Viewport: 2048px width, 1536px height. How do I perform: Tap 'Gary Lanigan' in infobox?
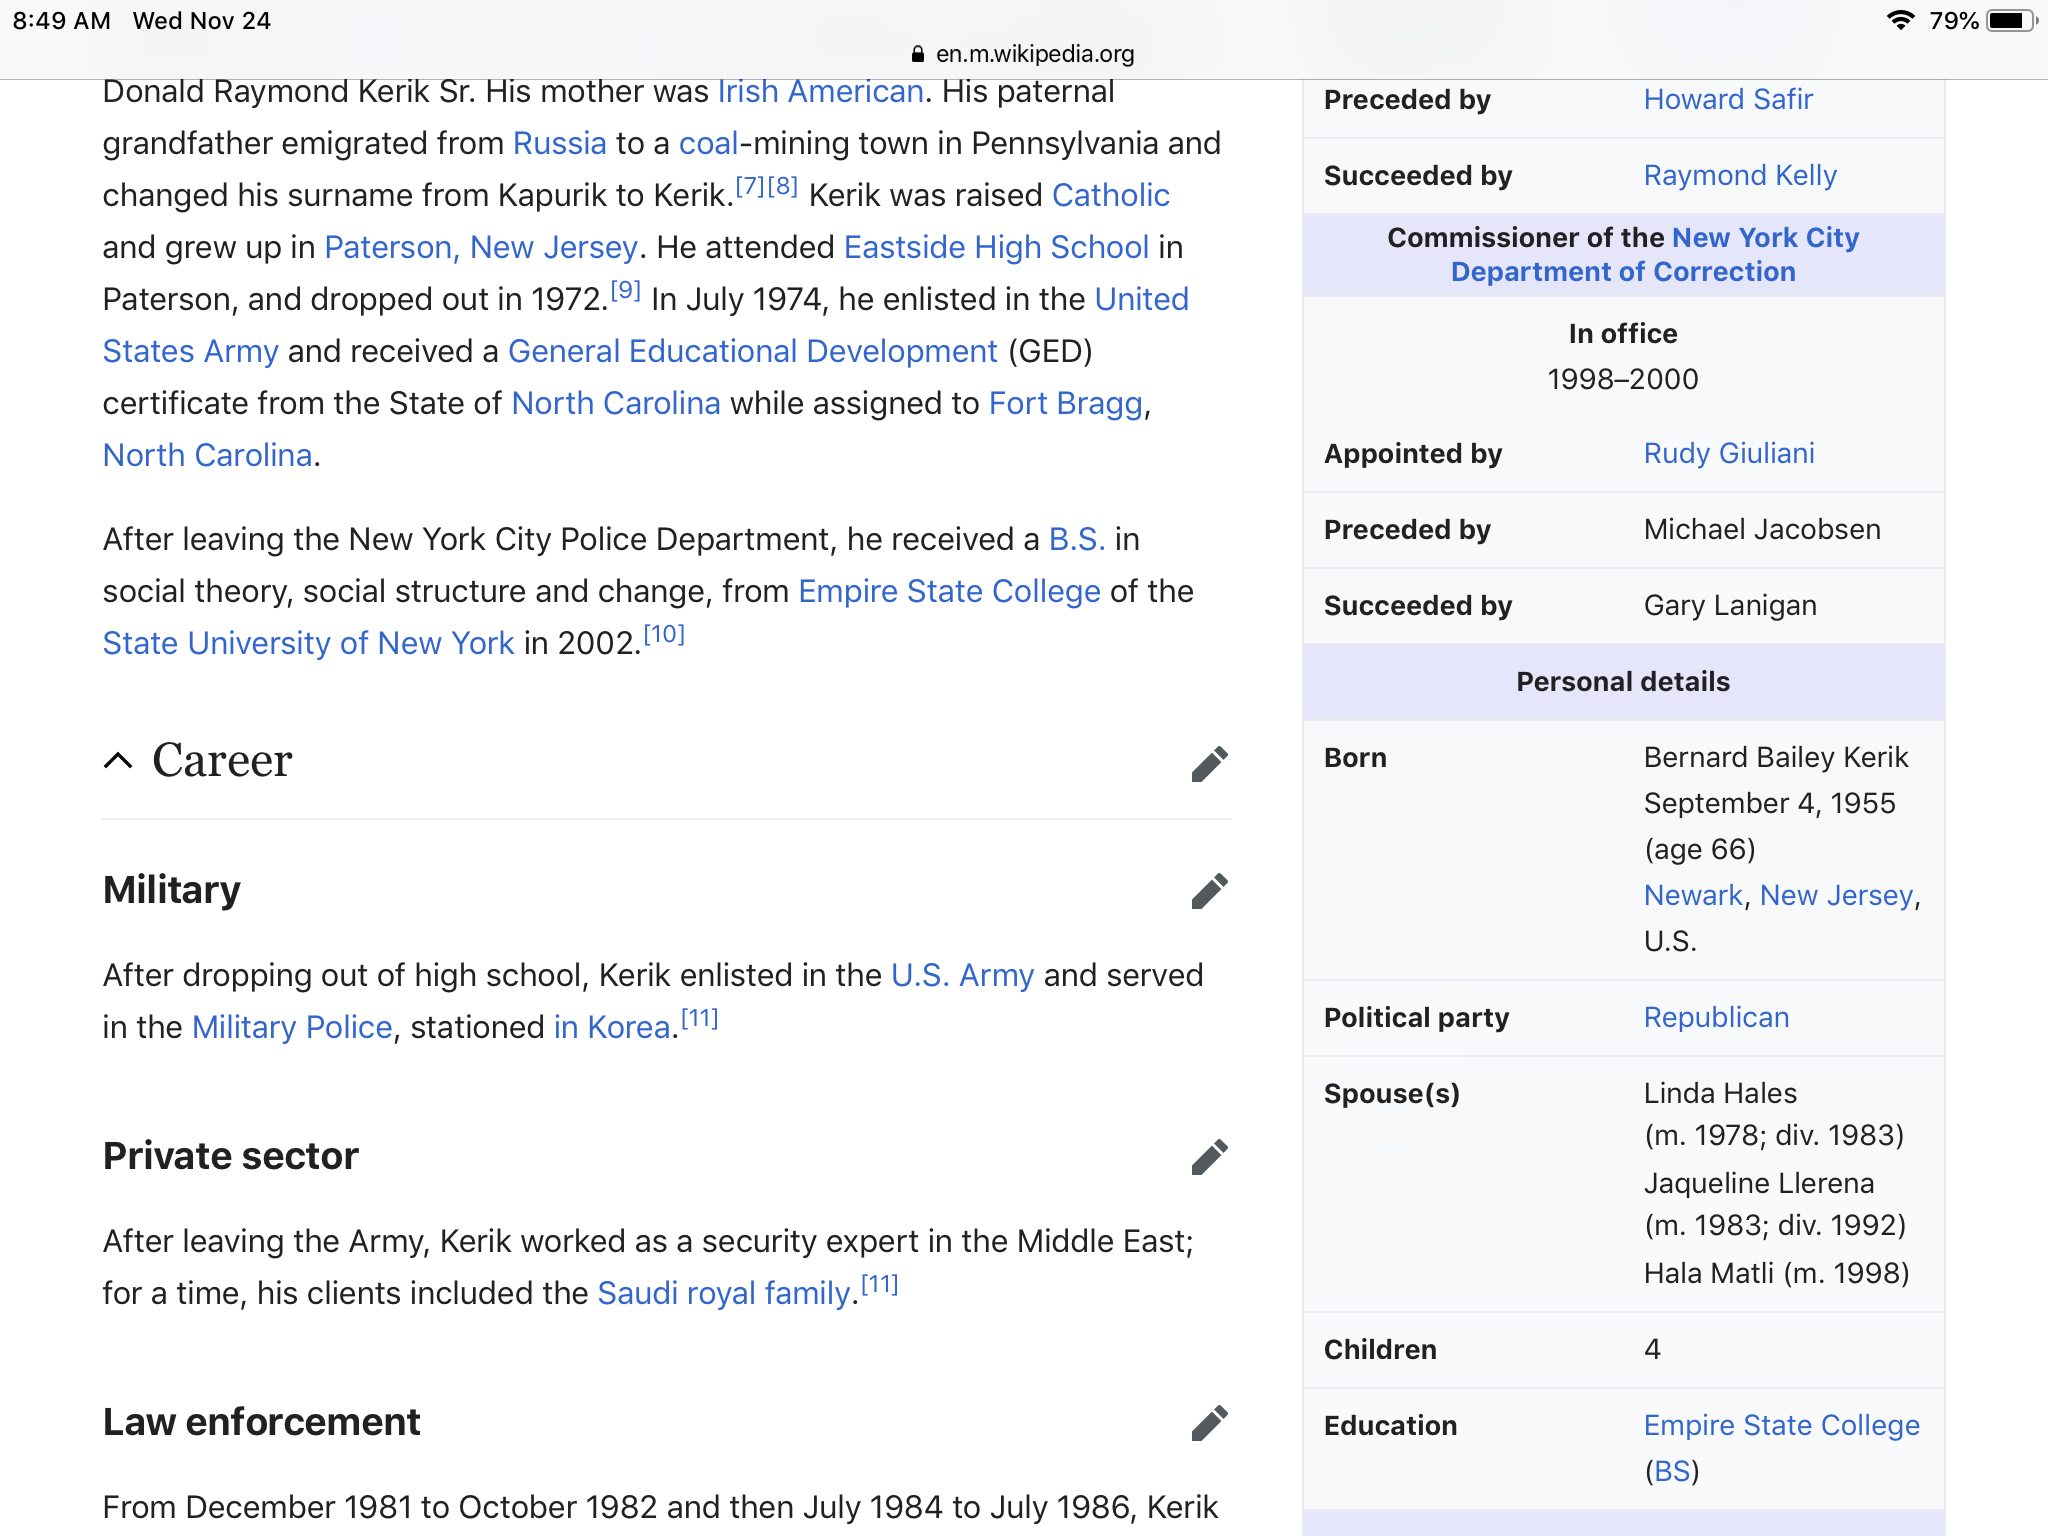coord(1730,605)
